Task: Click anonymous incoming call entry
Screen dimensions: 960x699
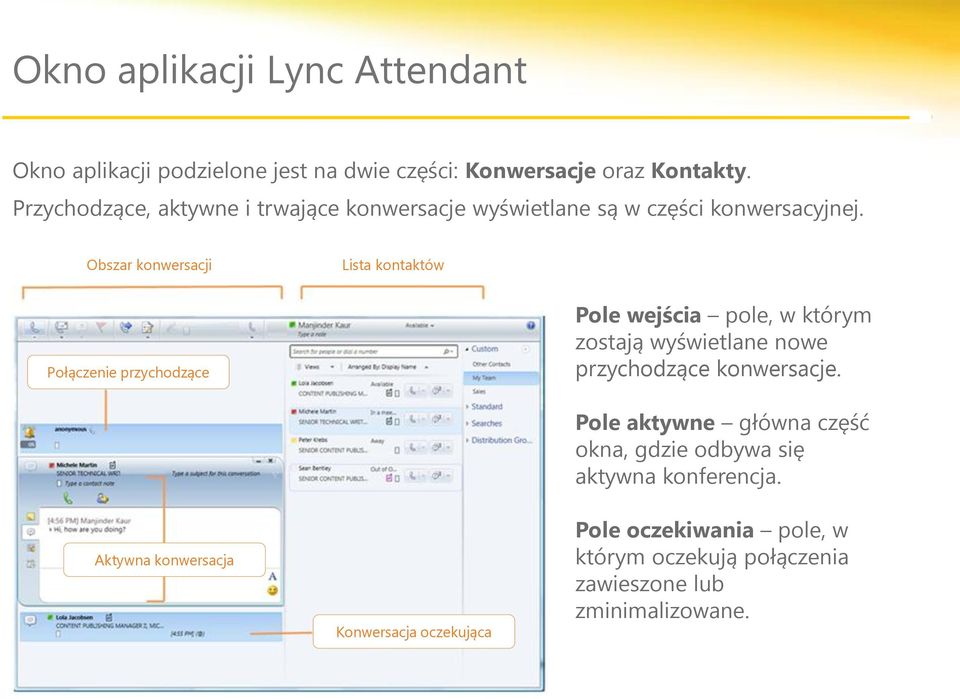Action: click(151, 438)
